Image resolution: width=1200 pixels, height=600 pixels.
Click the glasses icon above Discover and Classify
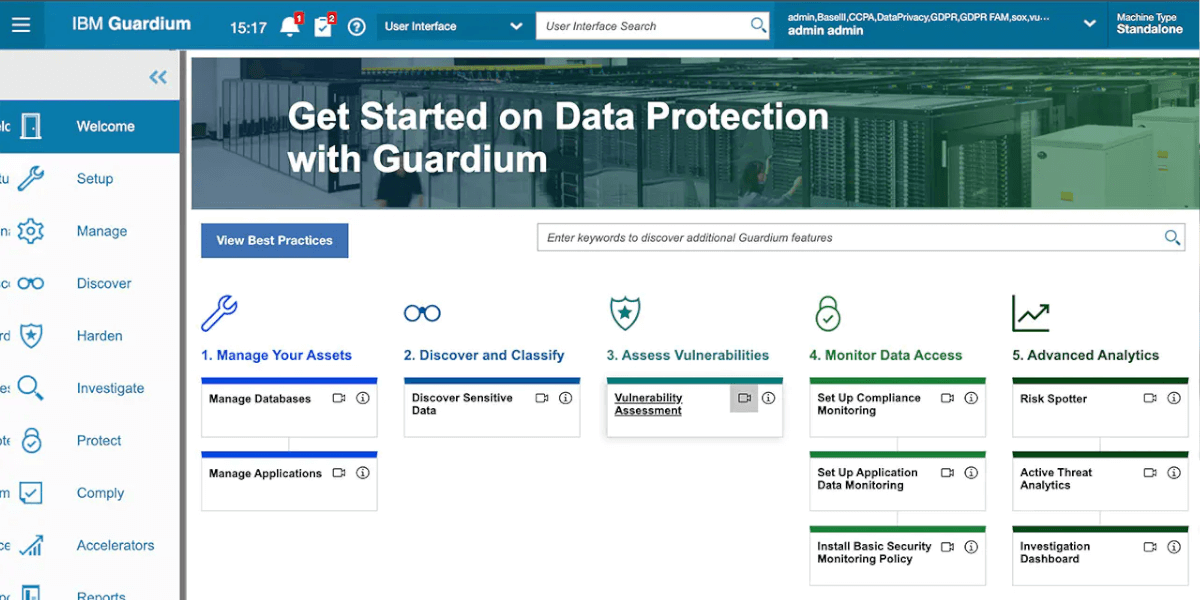click(422, 313)
